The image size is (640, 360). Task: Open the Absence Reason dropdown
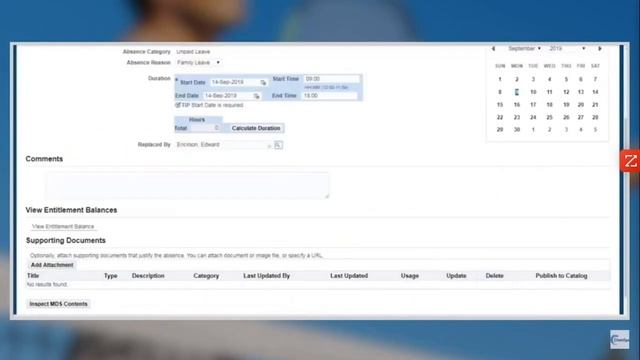[x=199, y=62]
